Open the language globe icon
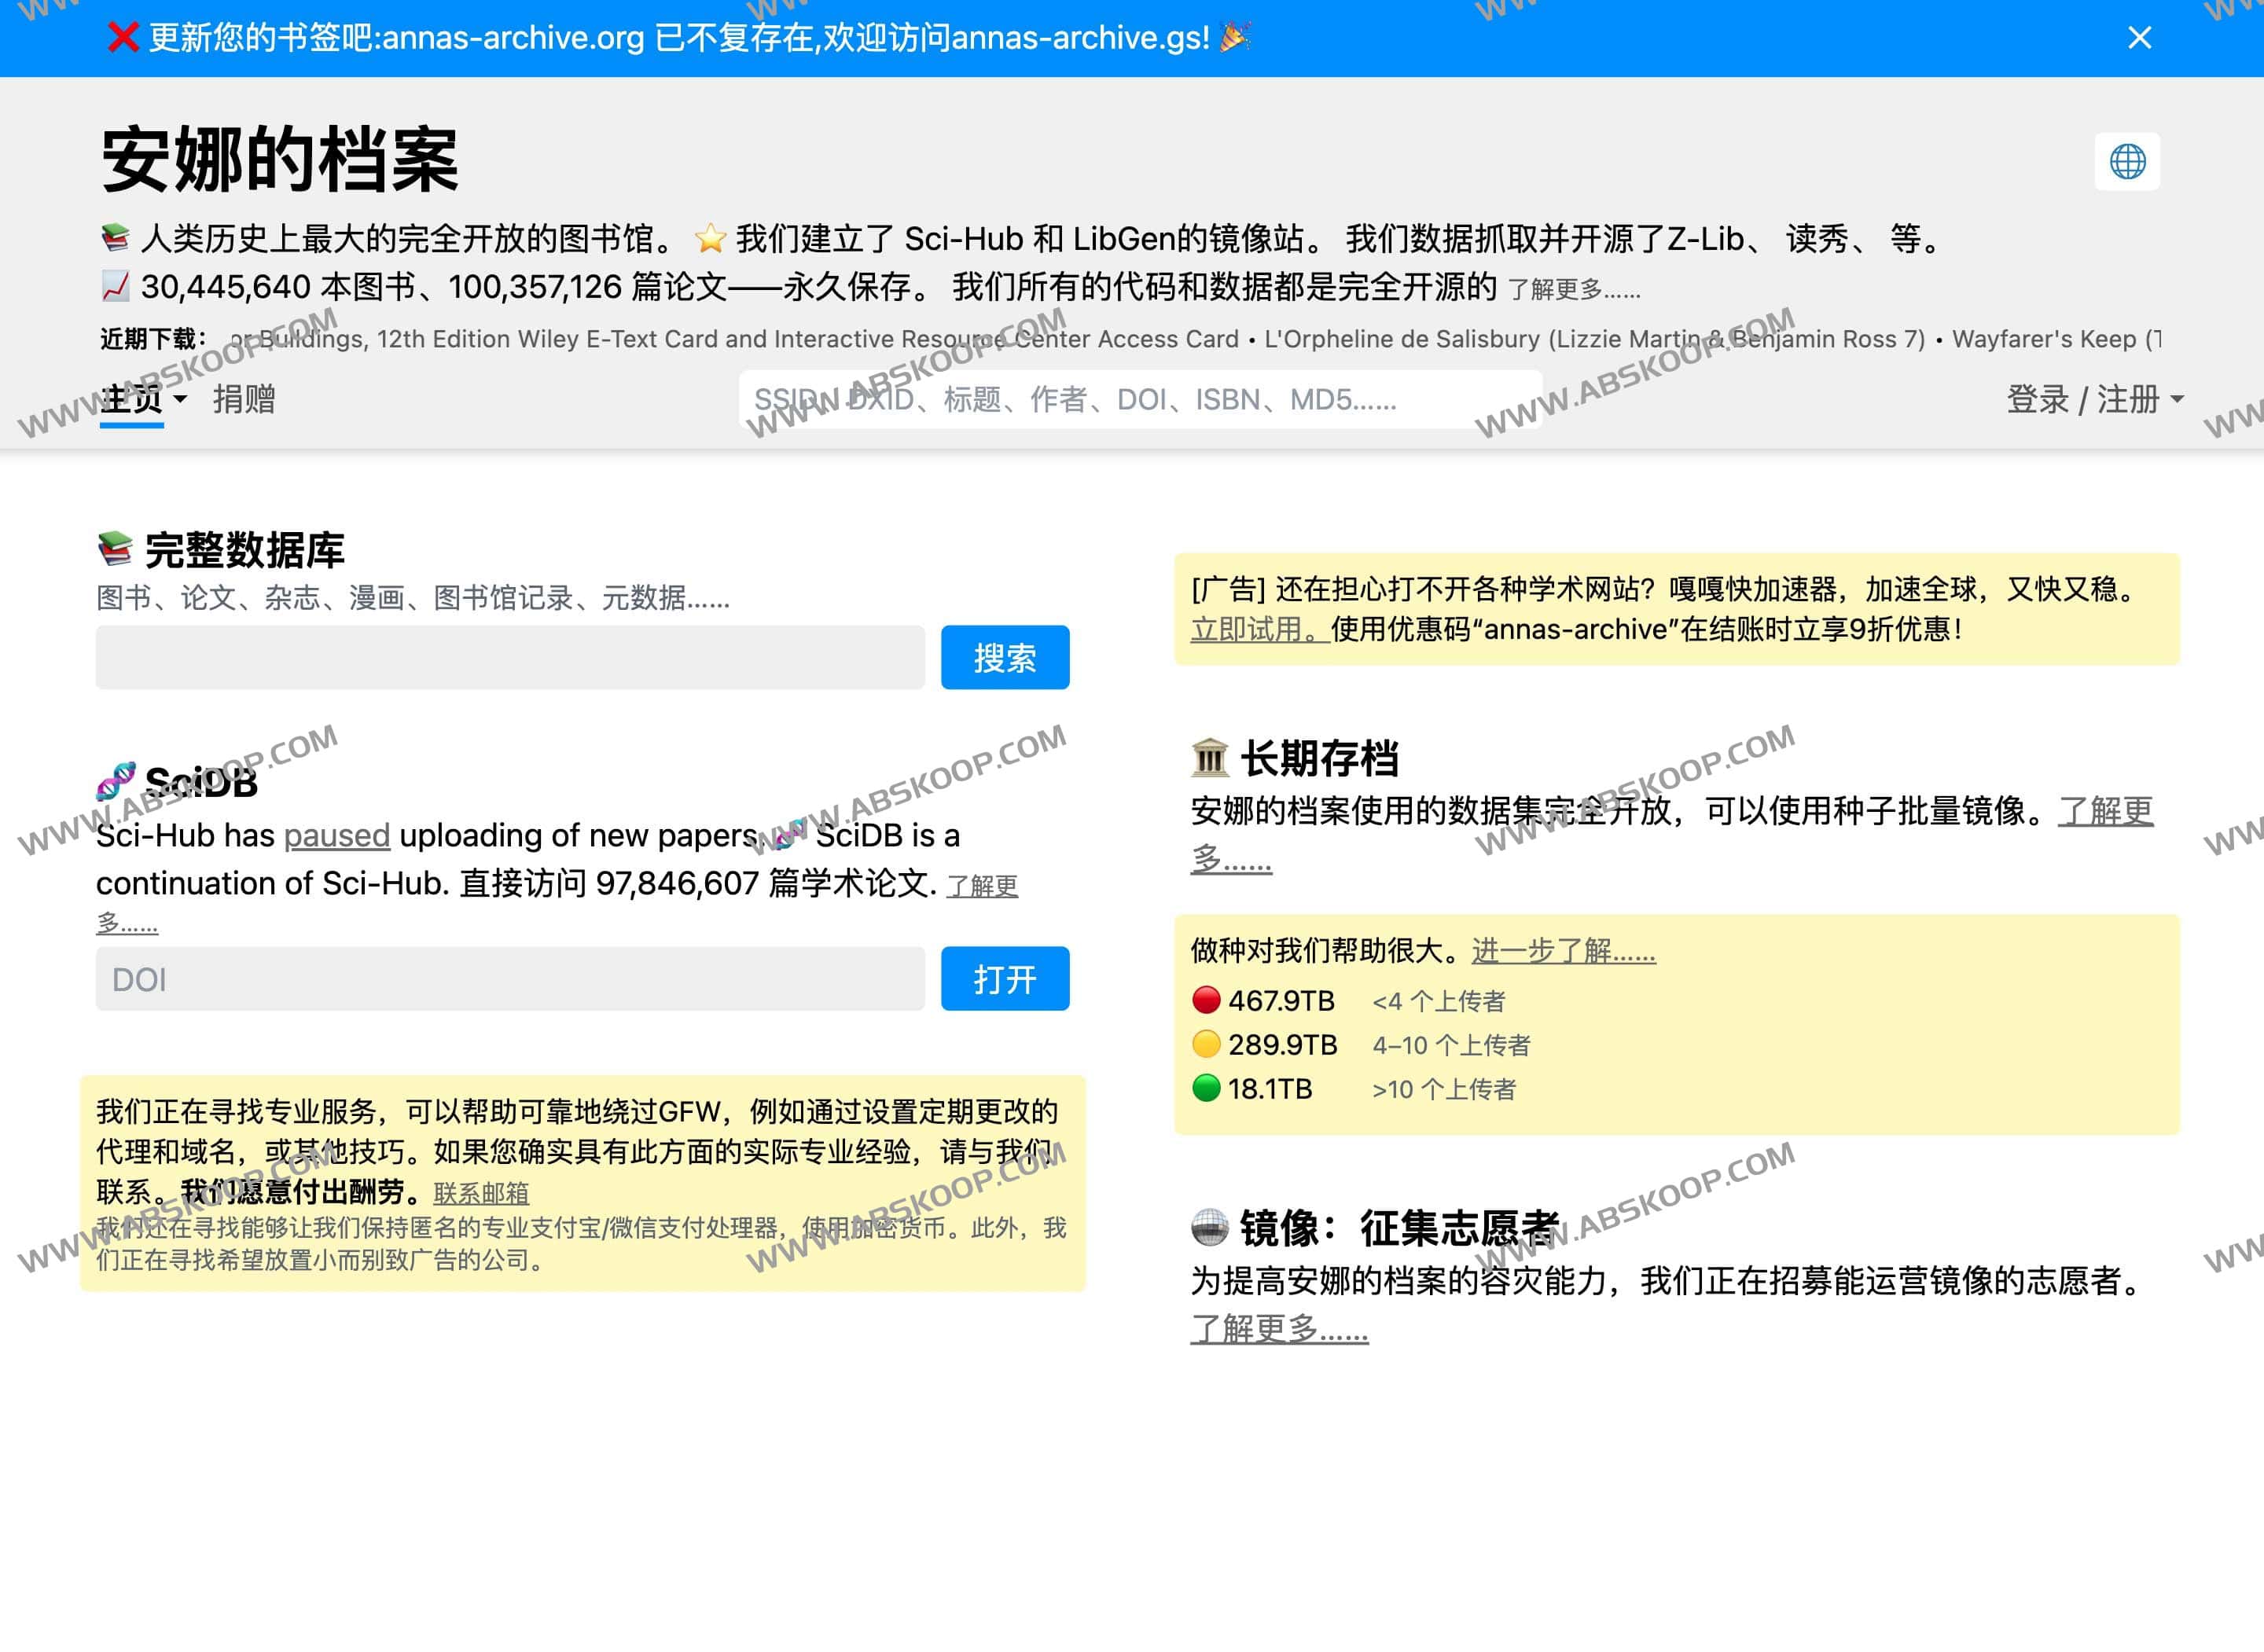The height and width of the screenshot is (1652, 2264). [2128, 160]
